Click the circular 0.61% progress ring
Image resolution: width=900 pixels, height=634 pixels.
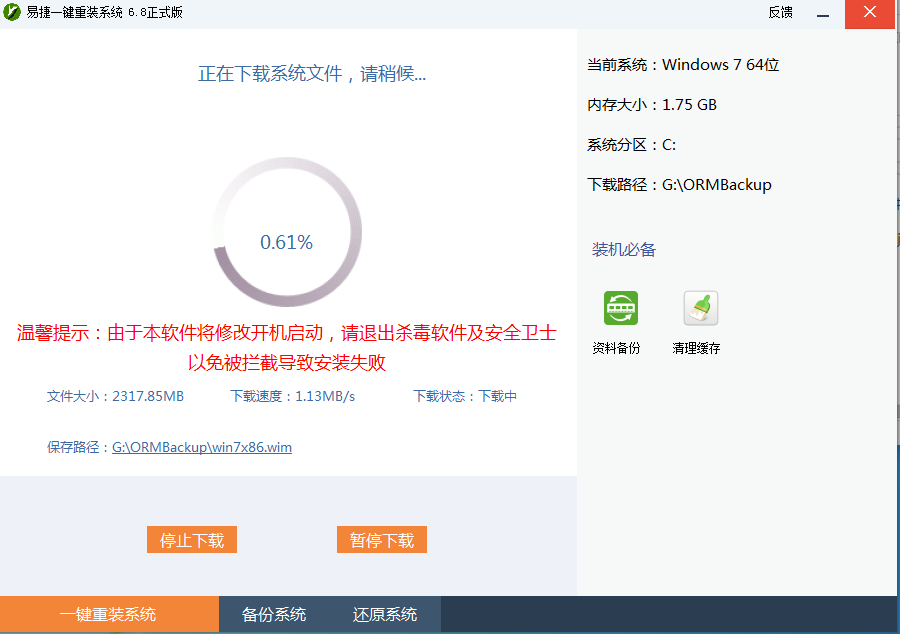pos(287,232)
